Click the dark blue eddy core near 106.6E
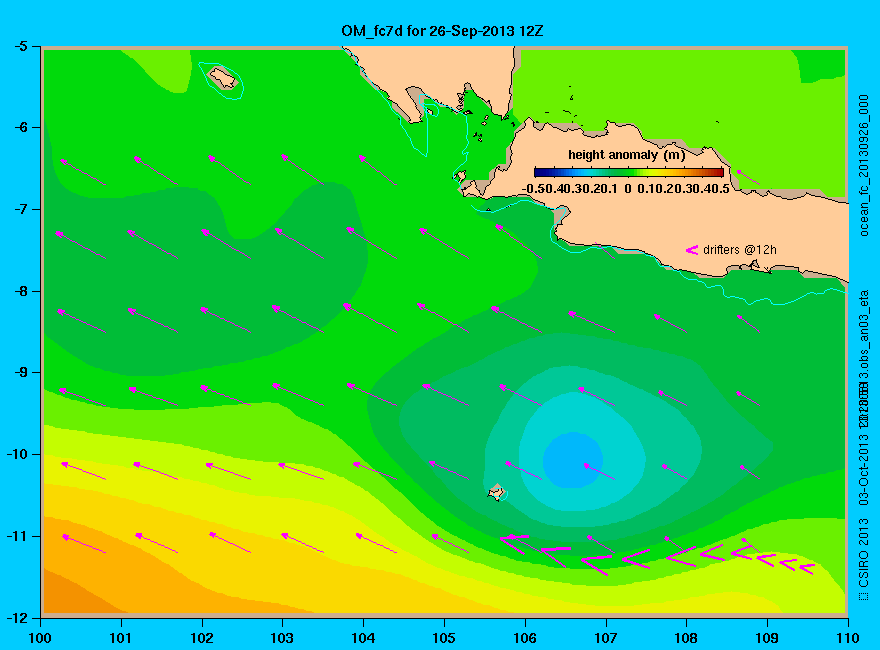 (x=573, y=460)
